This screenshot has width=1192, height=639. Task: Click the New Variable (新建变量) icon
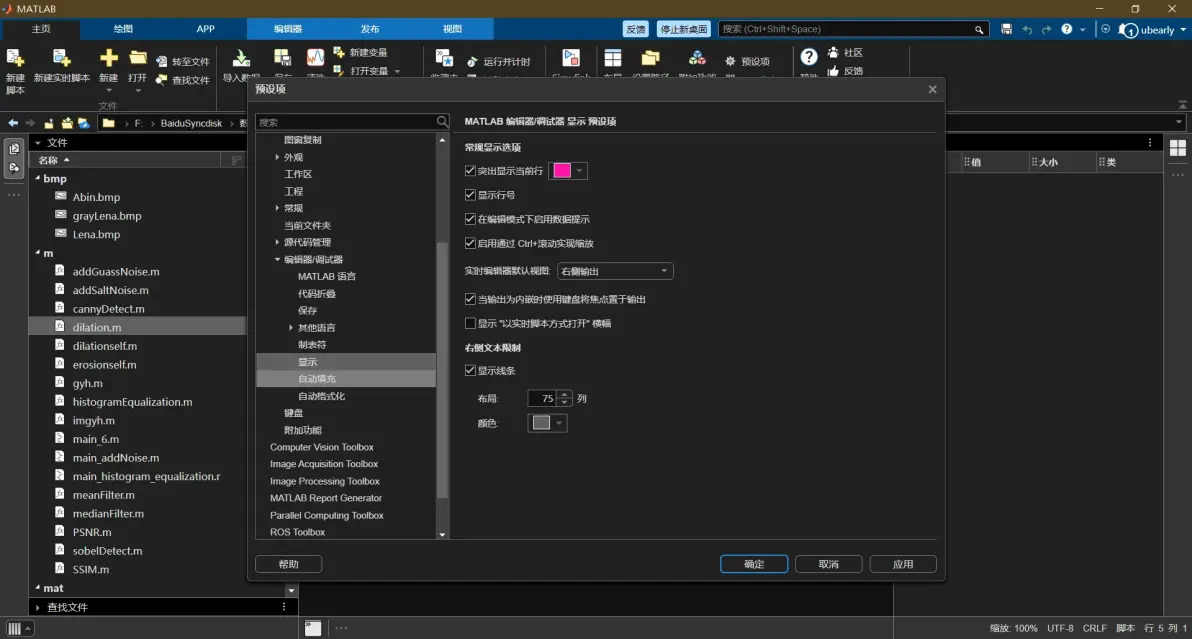point(339,52)
